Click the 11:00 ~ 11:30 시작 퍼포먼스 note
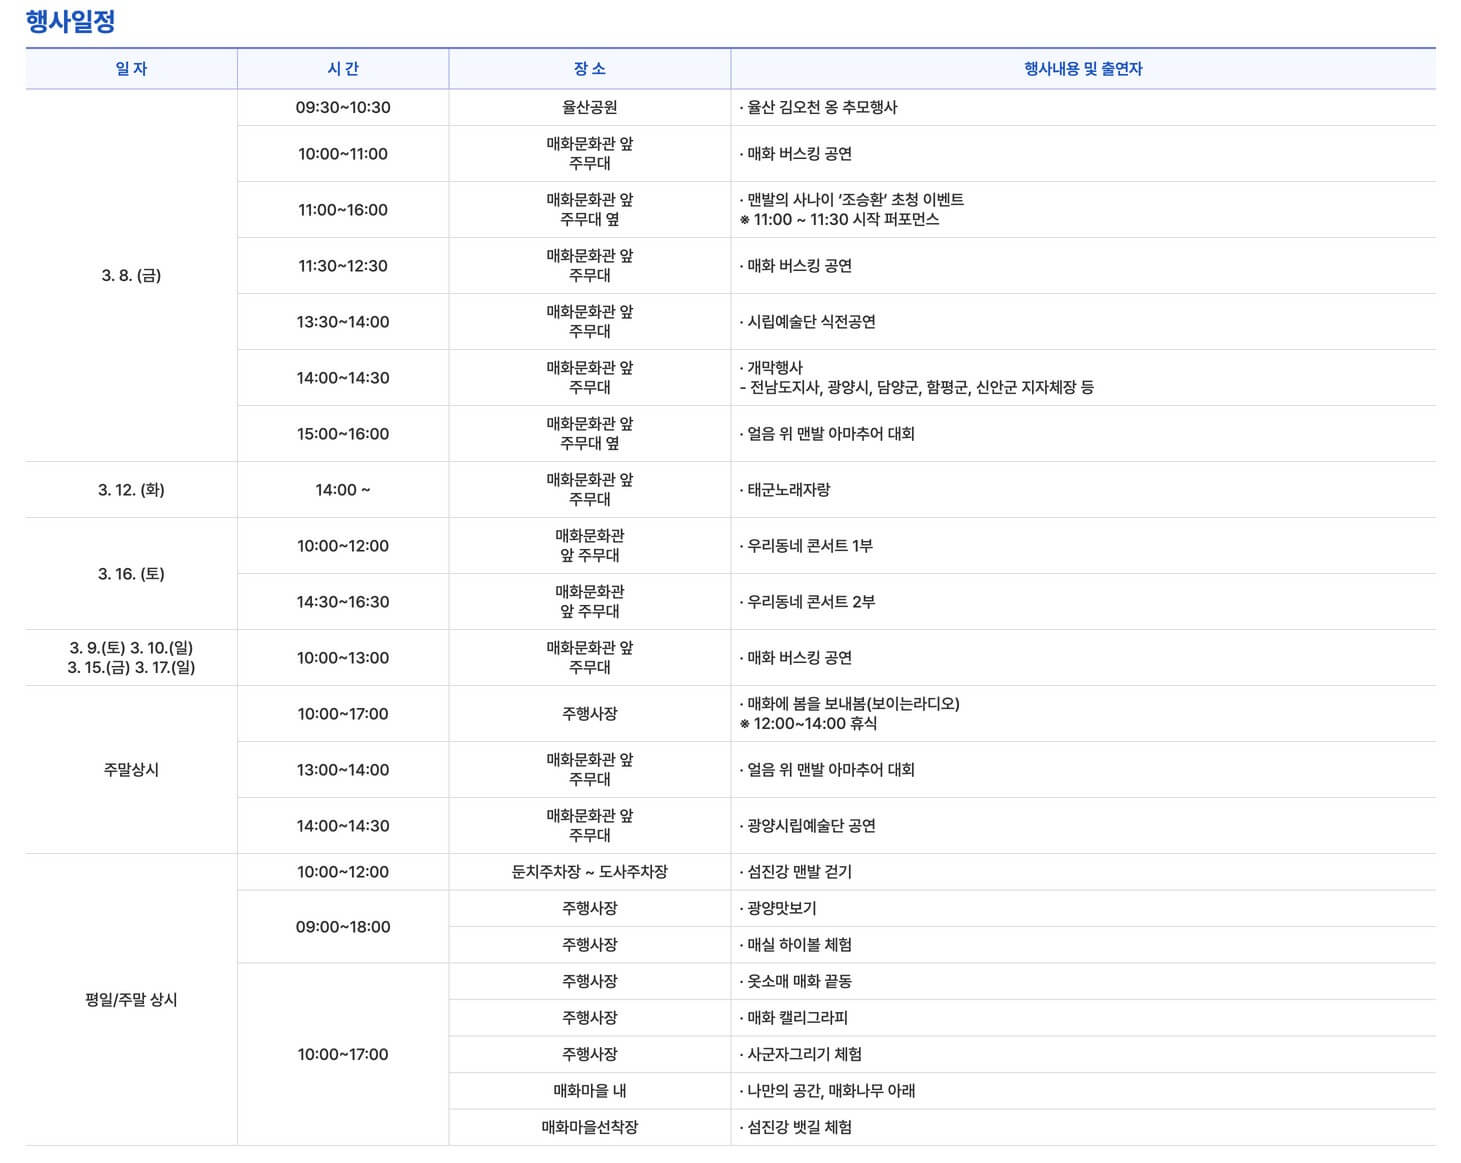This screenshot has height=1163, width=1461. click(x=840, y=220)
